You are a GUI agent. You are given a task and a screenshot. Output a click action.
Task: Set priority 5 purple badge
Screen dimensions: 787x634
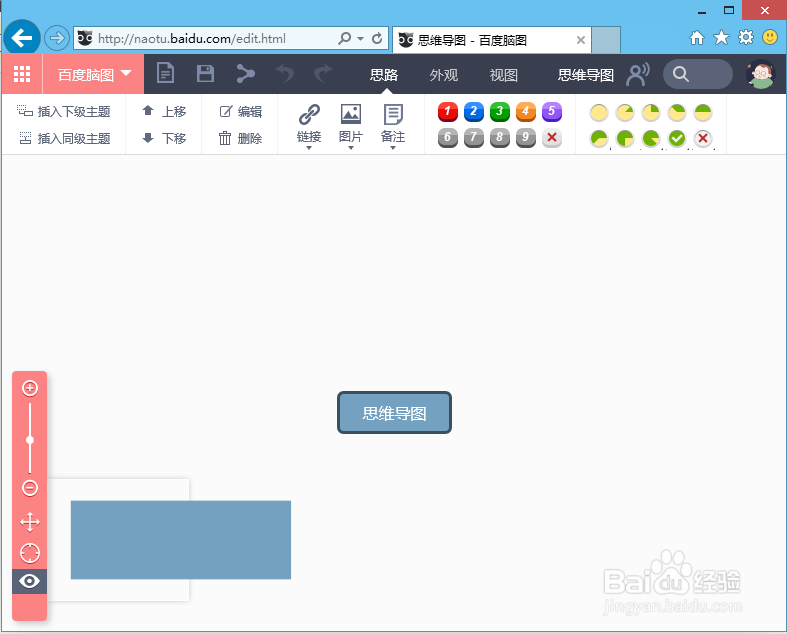tap(552, 111)
